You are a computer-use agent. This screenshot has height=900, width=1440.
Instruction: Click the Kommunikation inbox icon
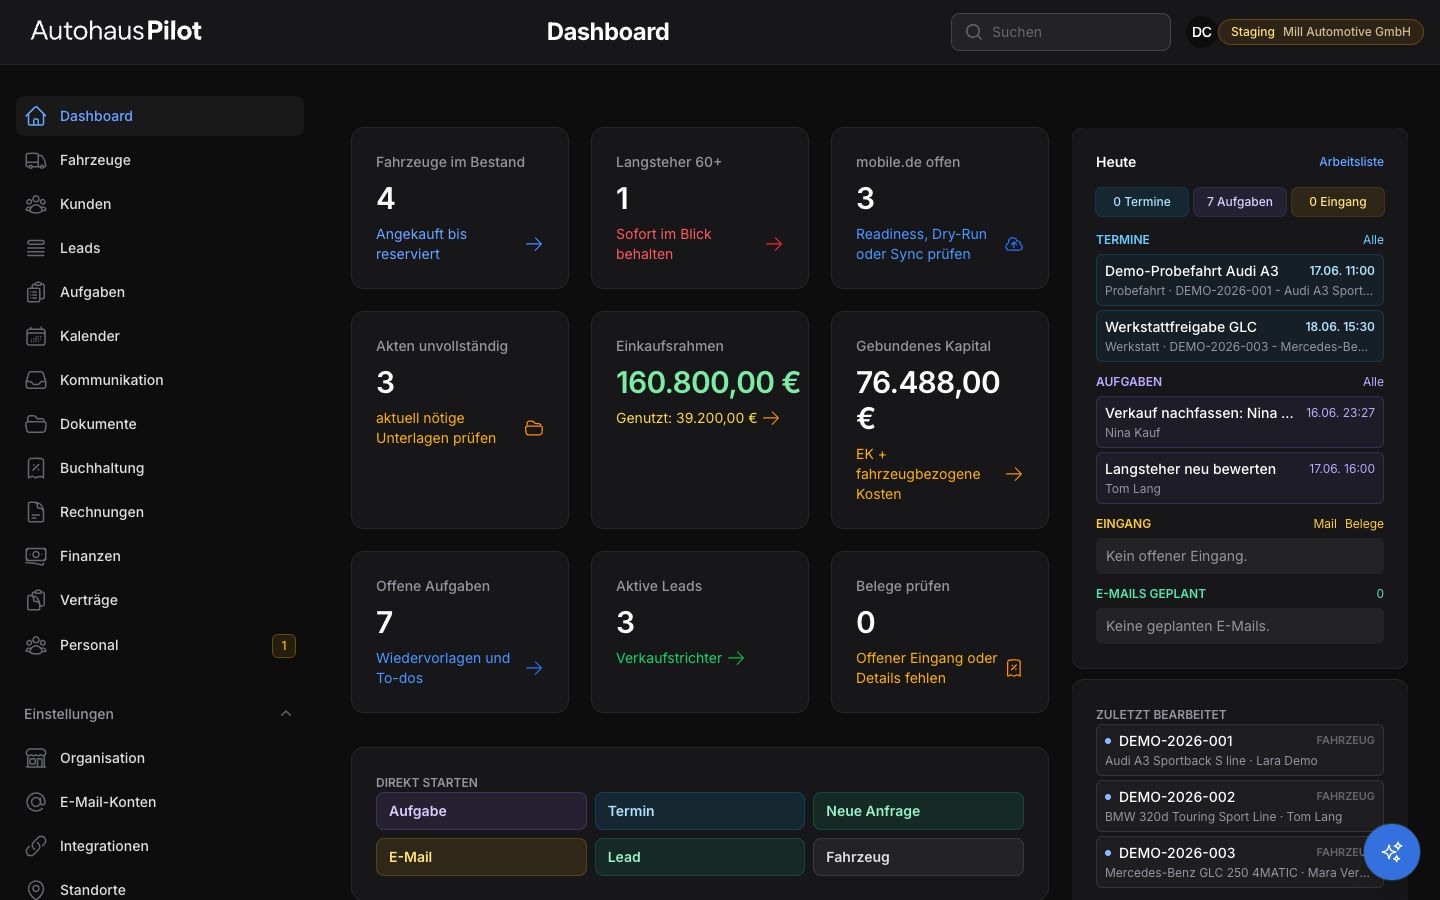(x=36, y=380)
